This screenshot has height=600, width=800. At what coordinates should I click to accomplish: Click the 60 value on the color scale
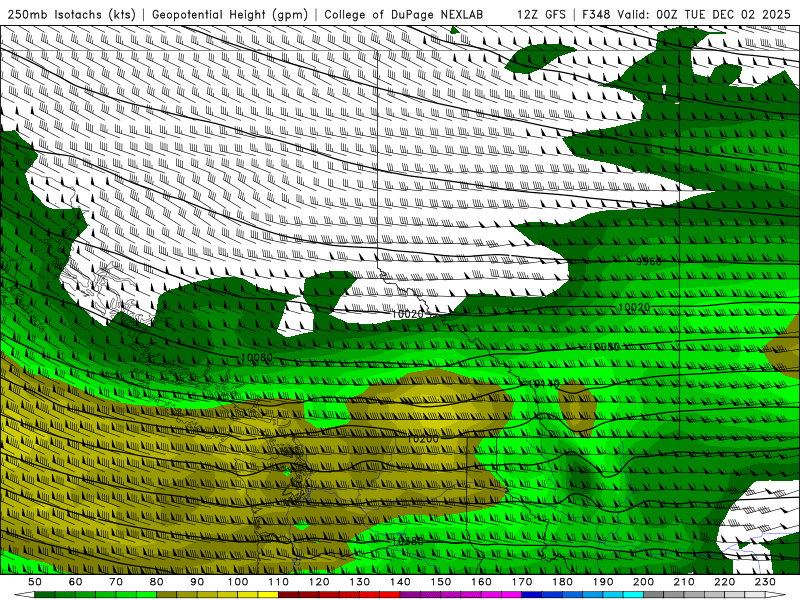75,582
